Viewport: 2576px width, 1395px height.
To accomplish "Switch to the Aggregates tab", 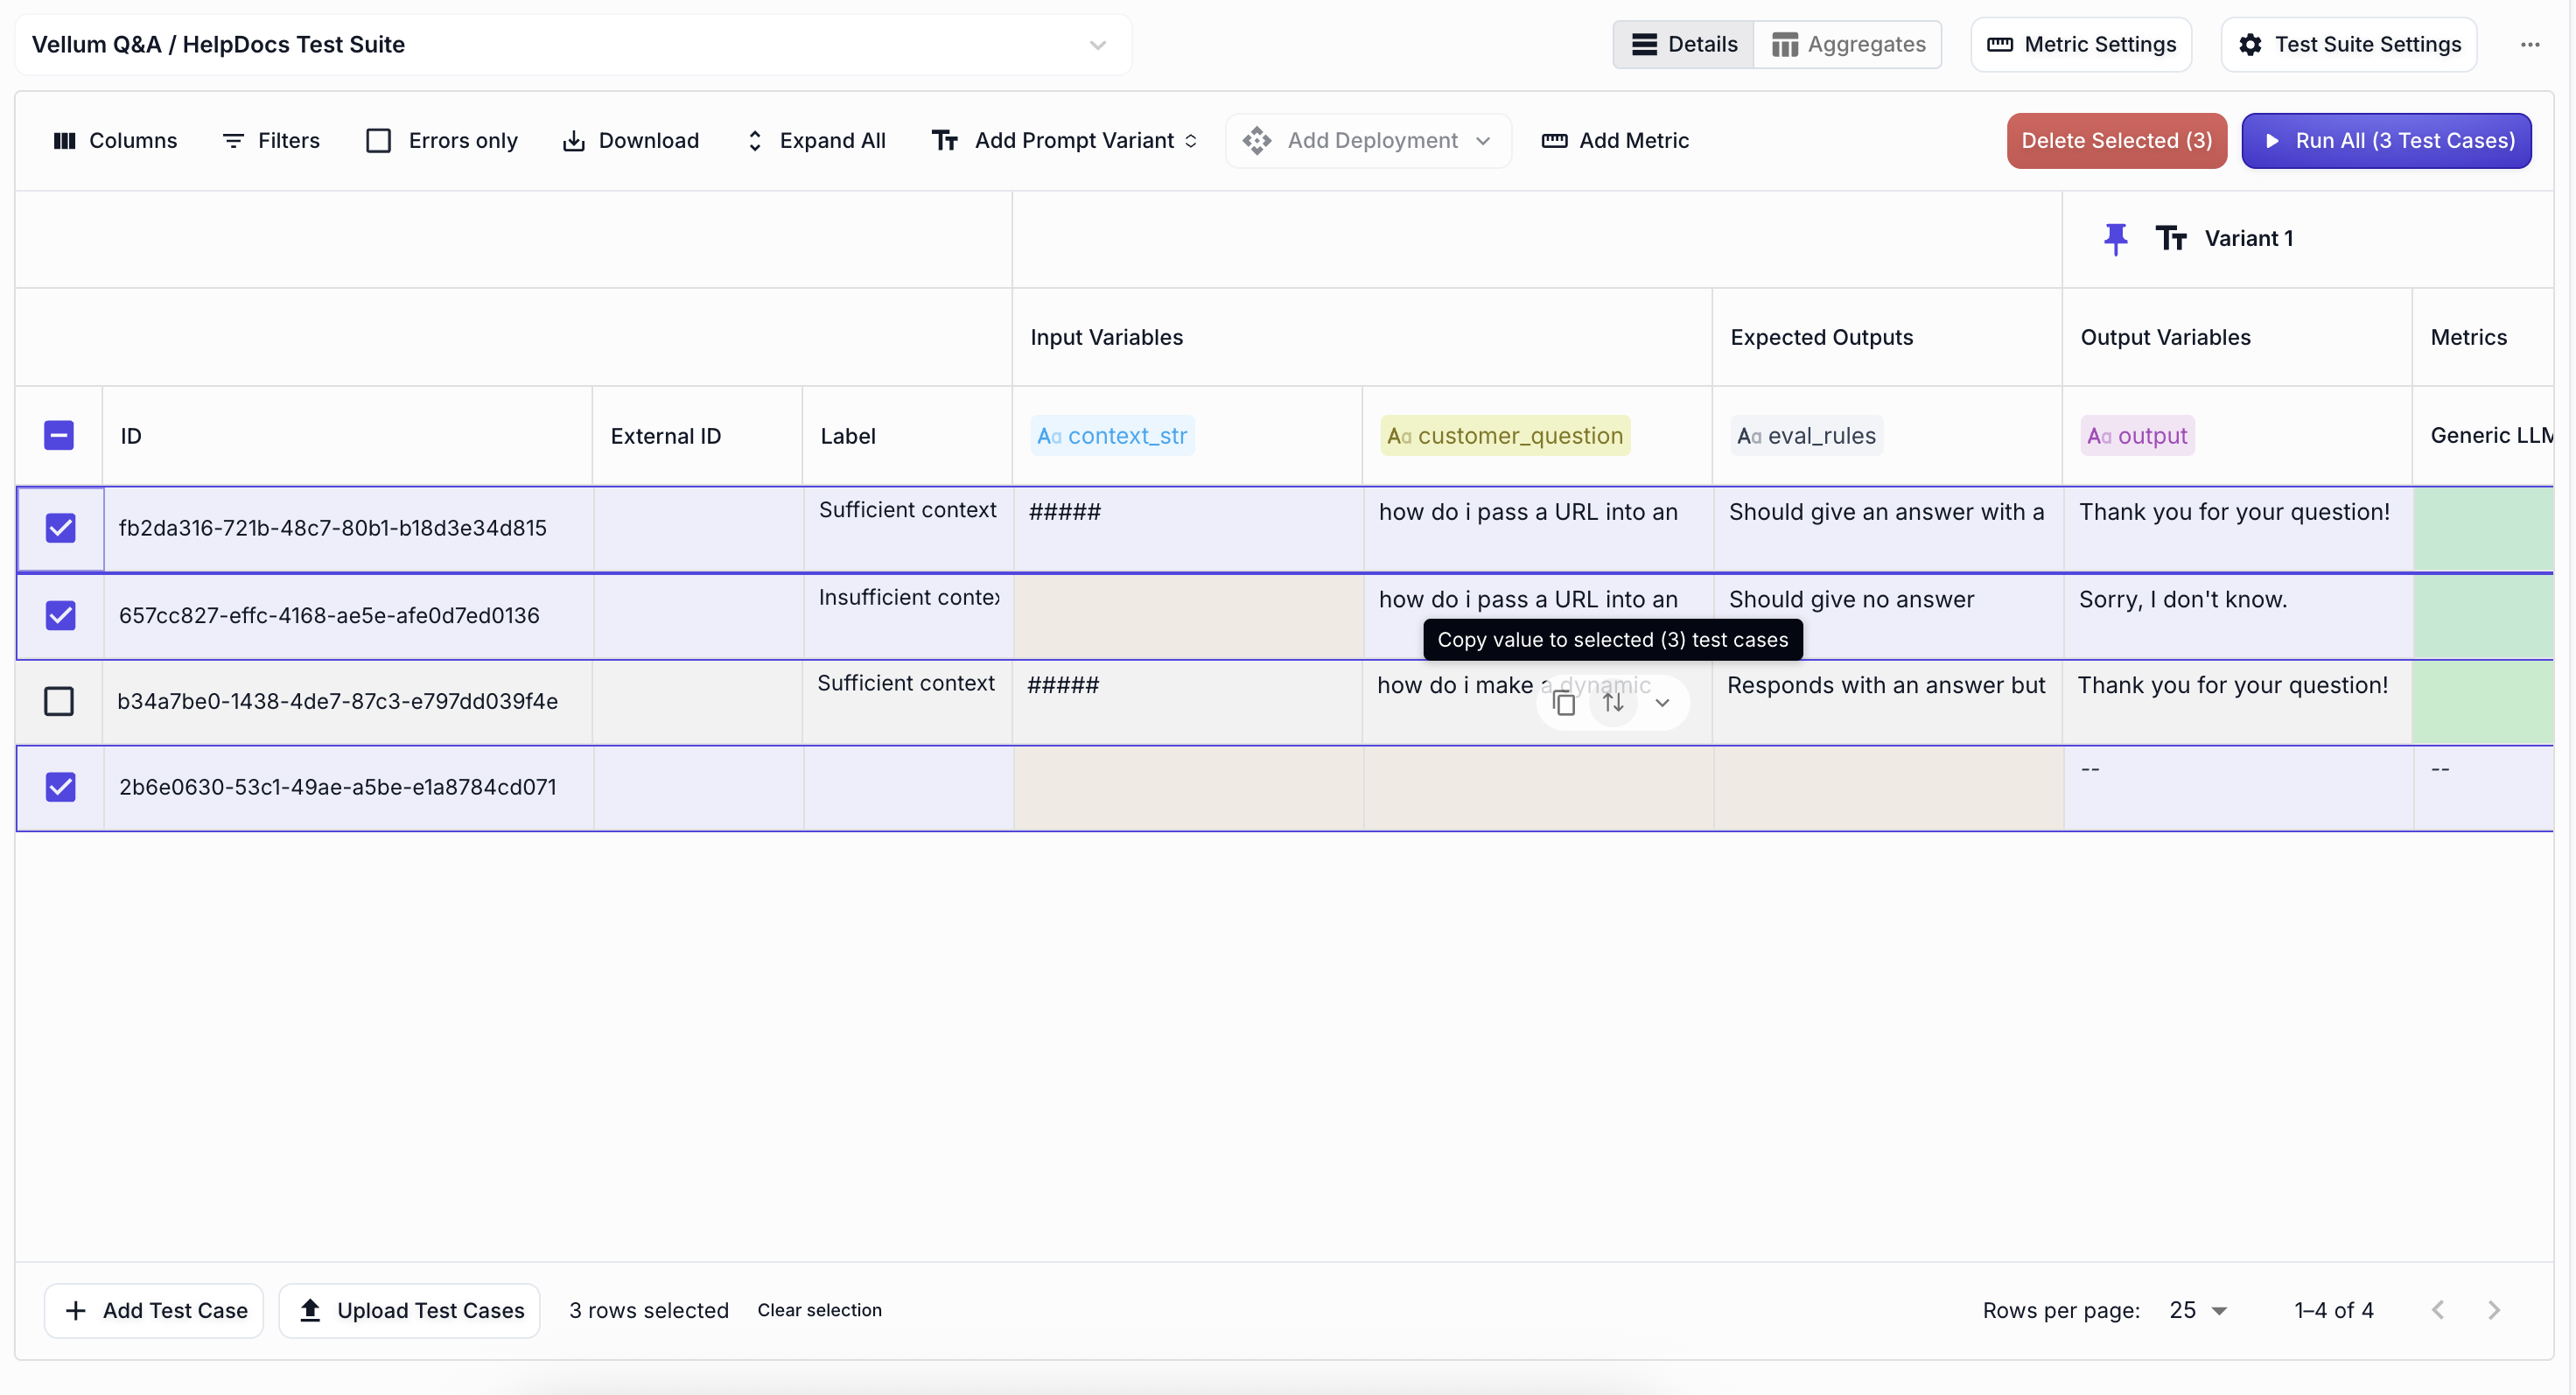I will pyautogui.click(x=1847, y=44).
